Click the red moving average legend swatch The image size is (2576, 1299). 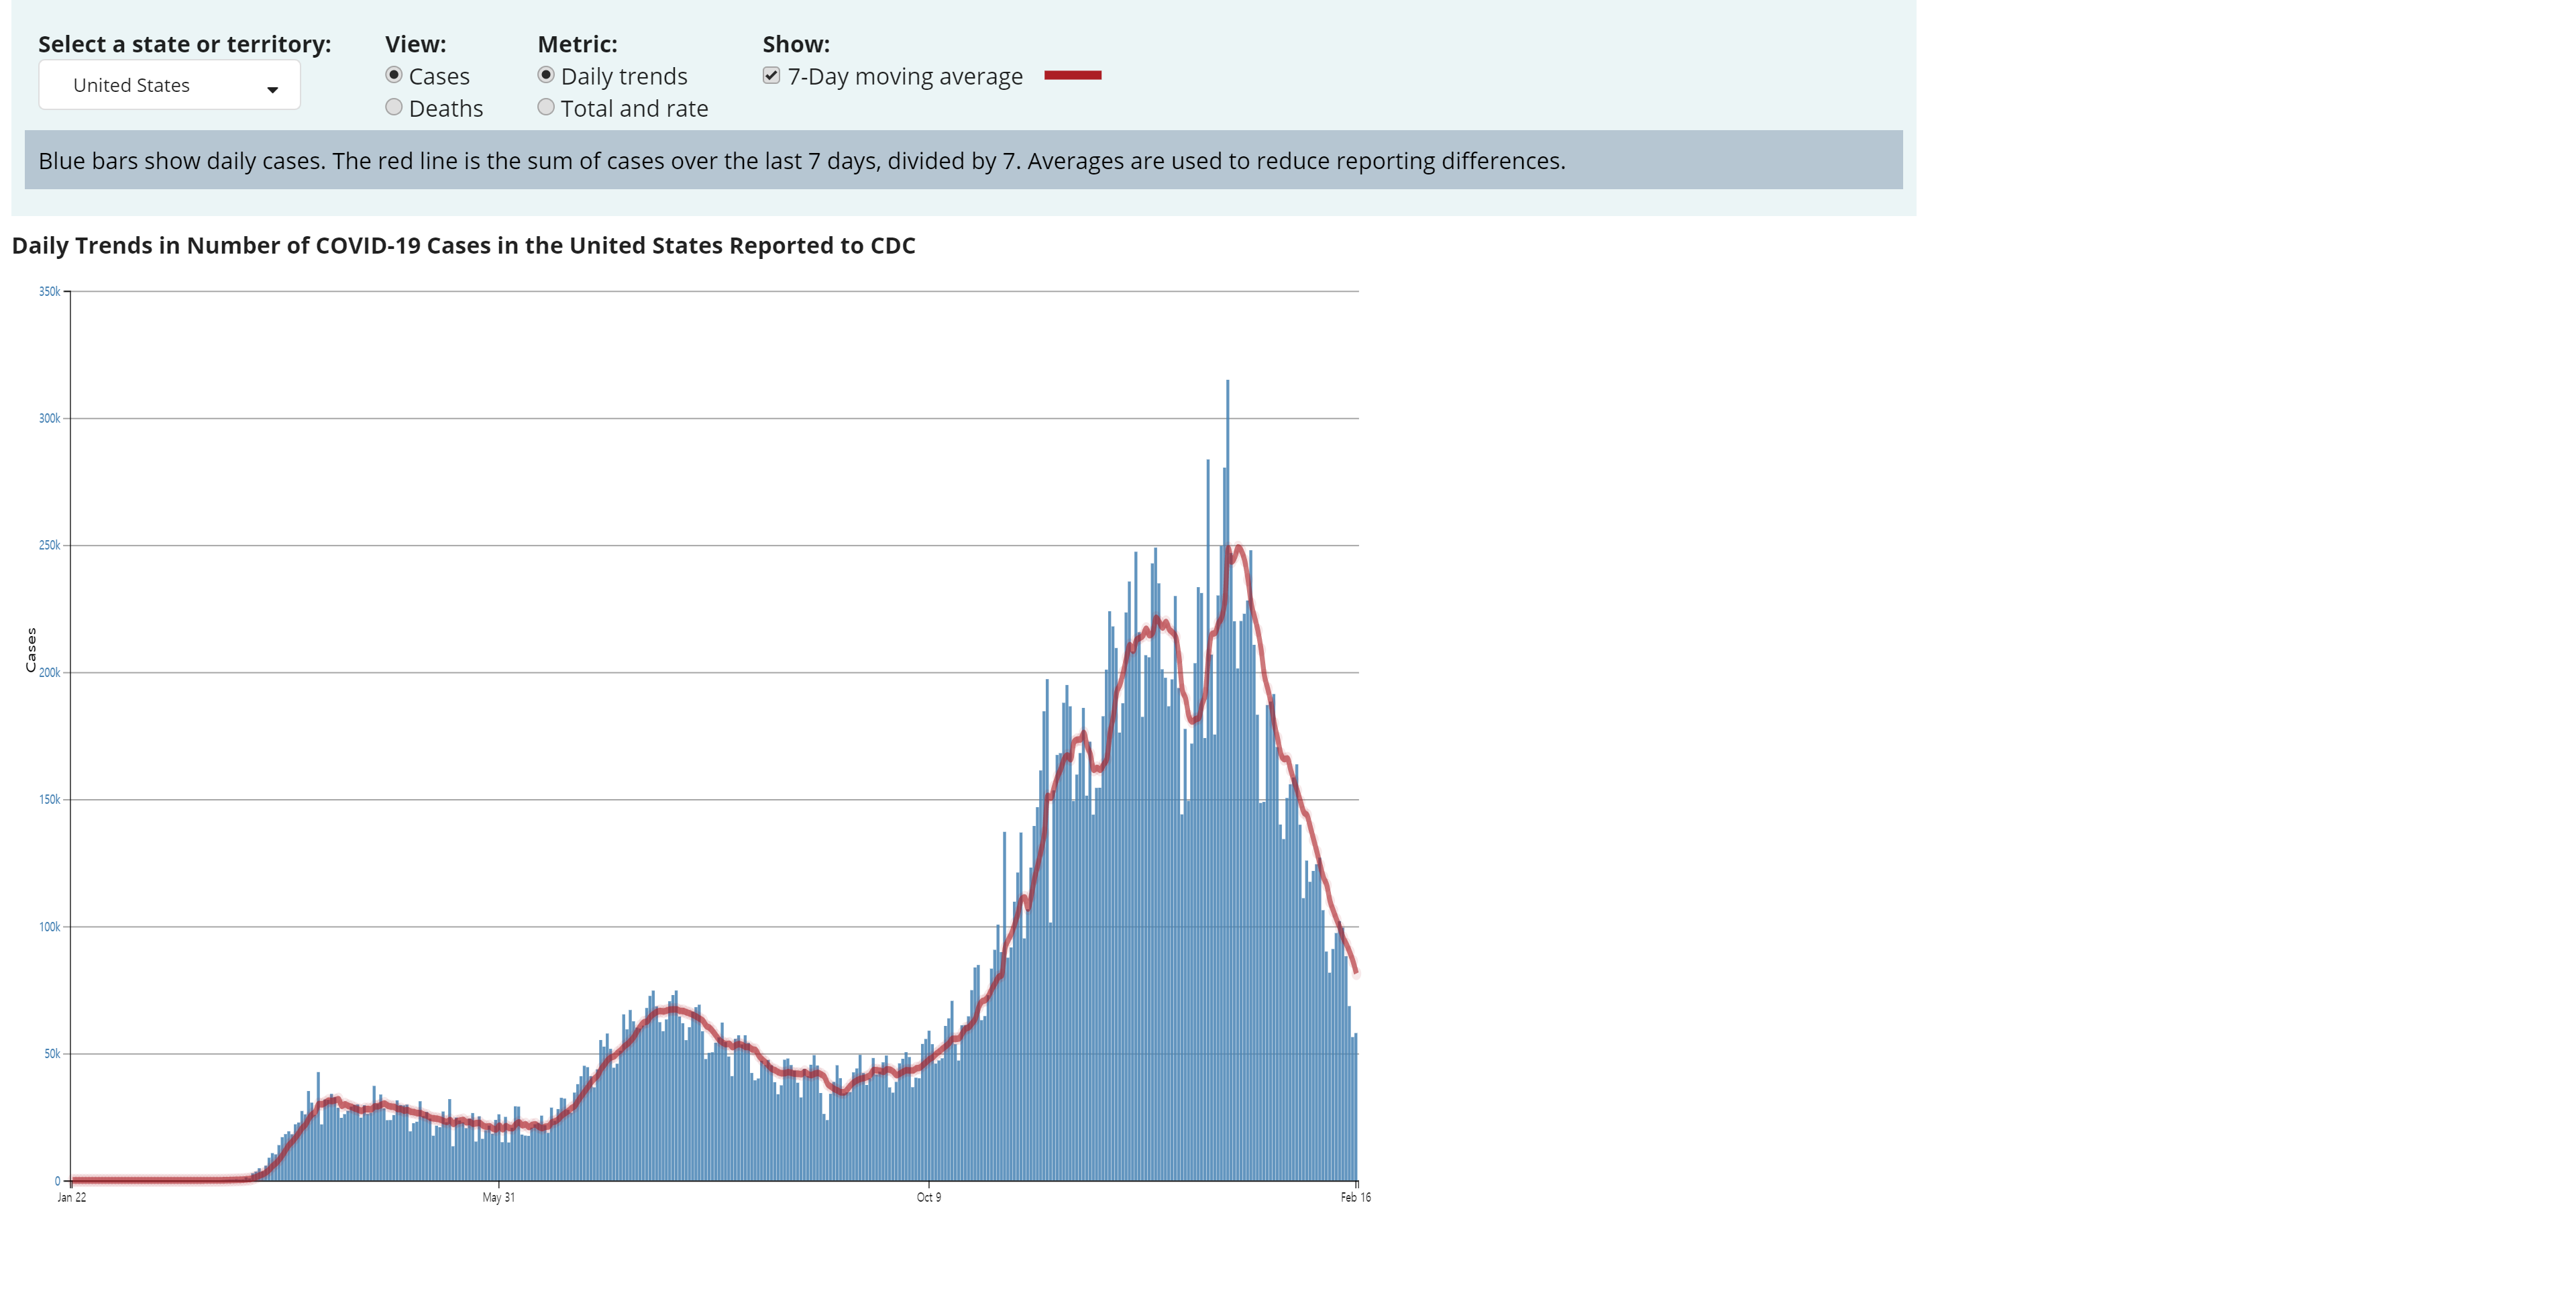click(x=1072, y=75)
